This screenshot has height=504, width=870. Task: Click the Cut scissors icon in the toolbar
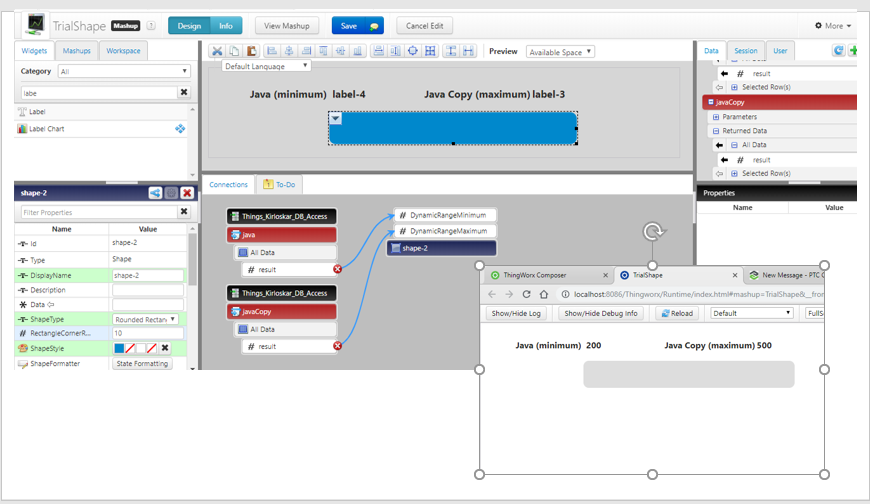tap(217, 51)
